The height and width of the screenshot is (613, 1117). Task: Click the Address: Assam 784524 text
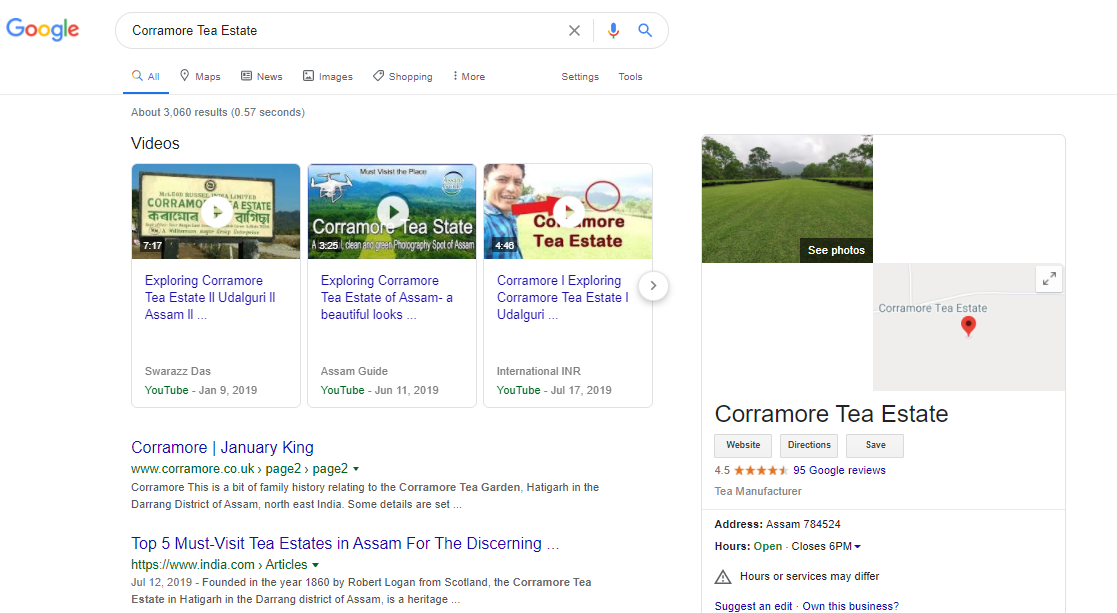[x=777, y=524]
